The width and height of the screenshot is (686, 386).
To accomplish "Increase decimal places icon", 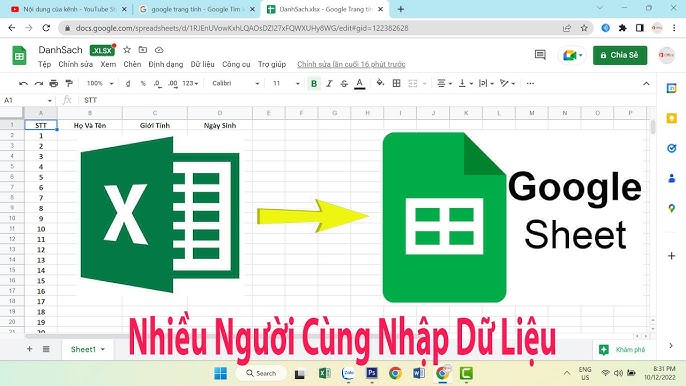I will click(x=173, y=83).
